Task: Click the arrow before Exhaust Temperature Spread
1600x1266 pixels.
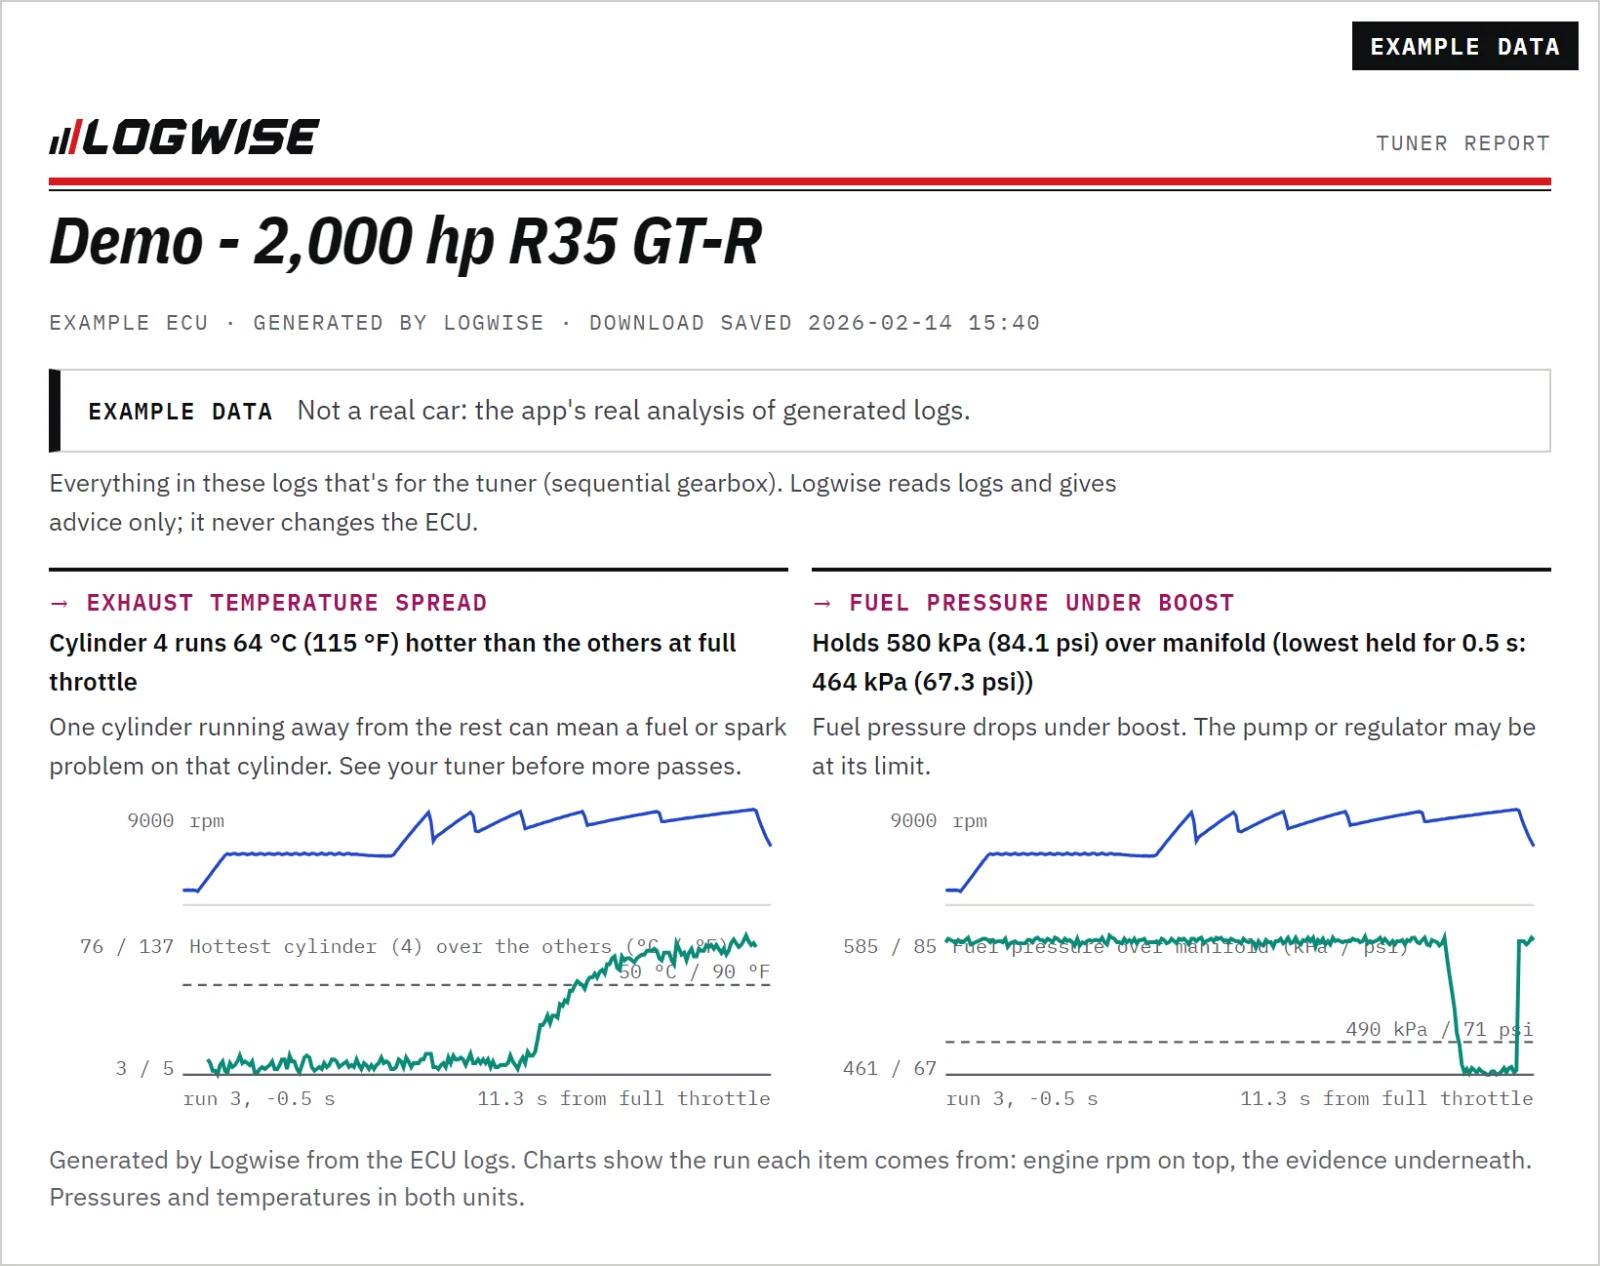Action: click(x=59, y=603)
